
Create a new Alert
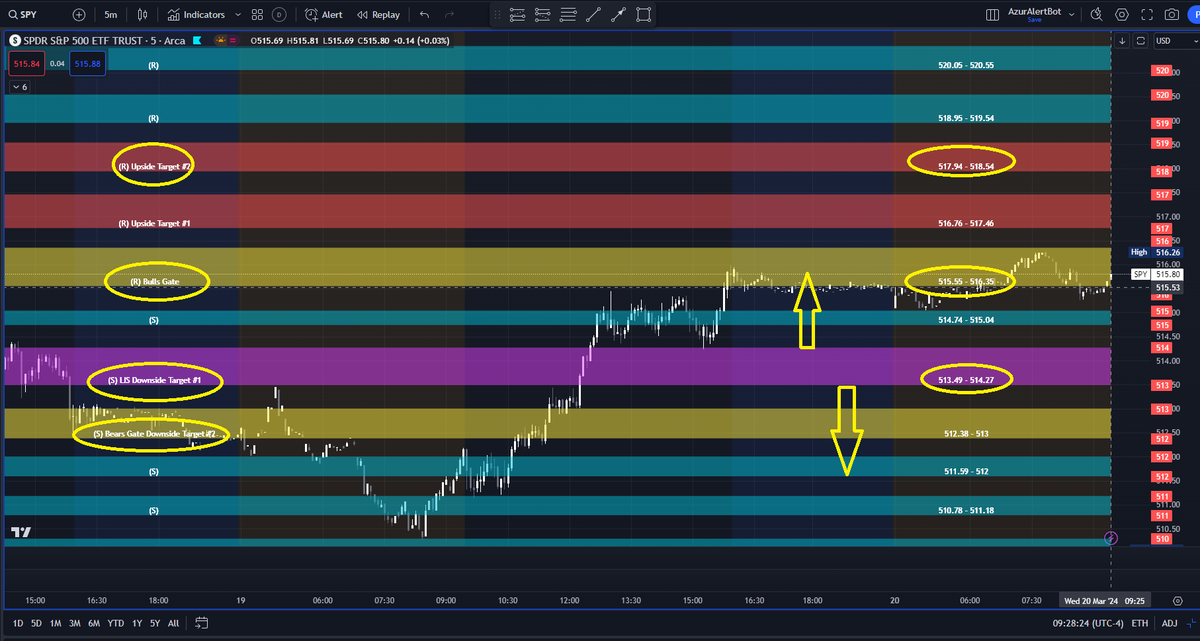pos(323,15)
